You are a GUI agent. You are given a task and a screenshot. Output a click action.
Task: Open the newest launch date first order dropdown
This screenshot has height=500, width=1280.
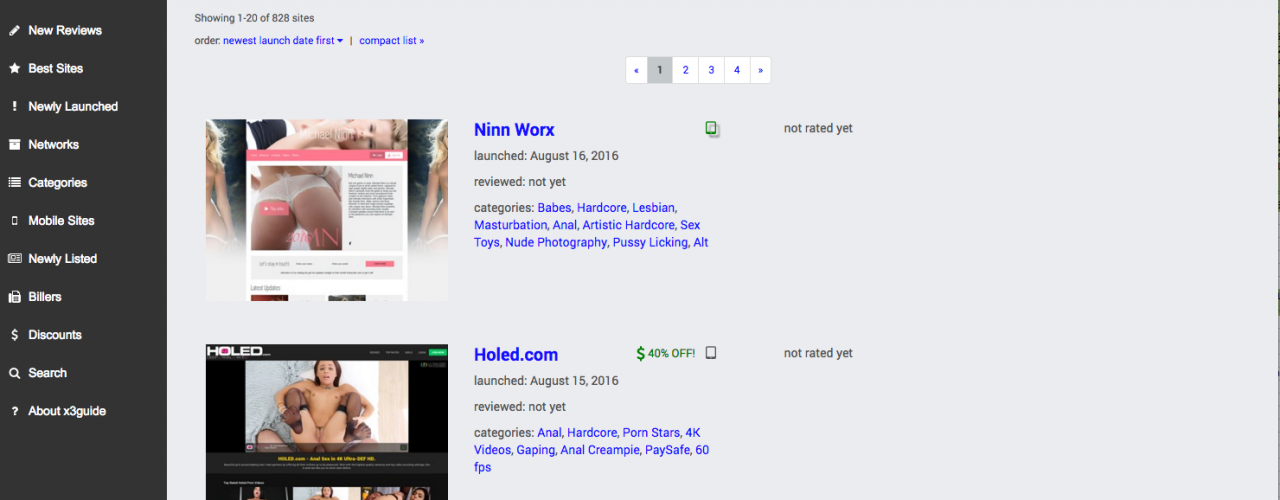(x=283, y=41)
